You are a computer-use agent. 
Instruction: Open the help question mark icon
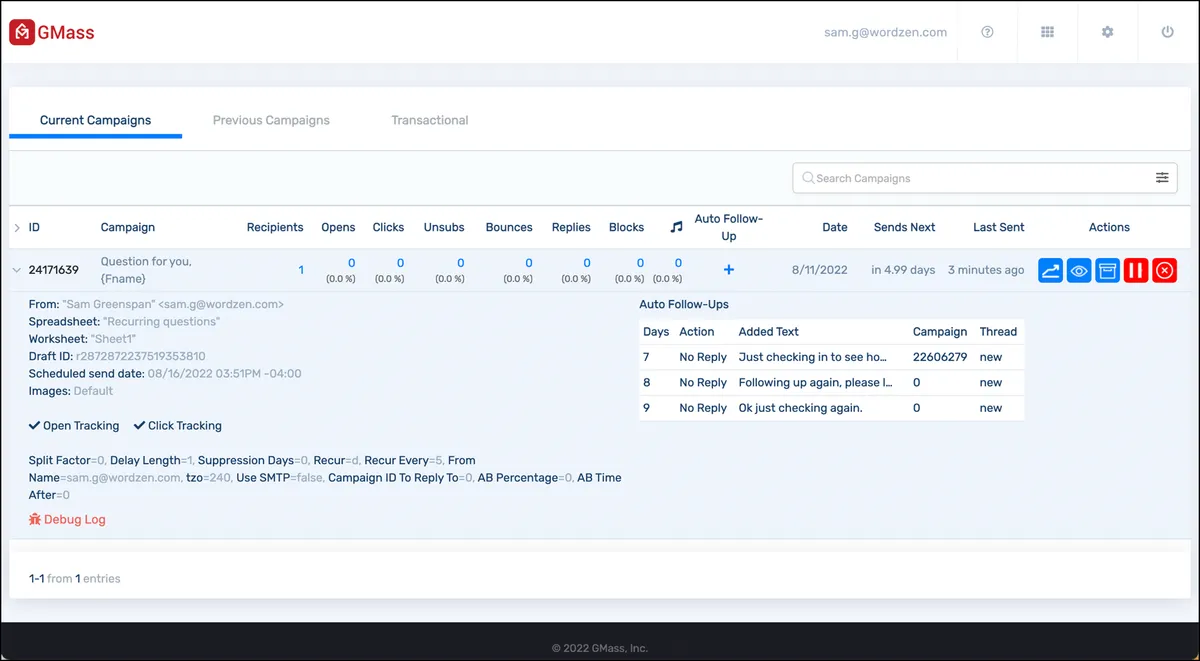coord(987,32)
